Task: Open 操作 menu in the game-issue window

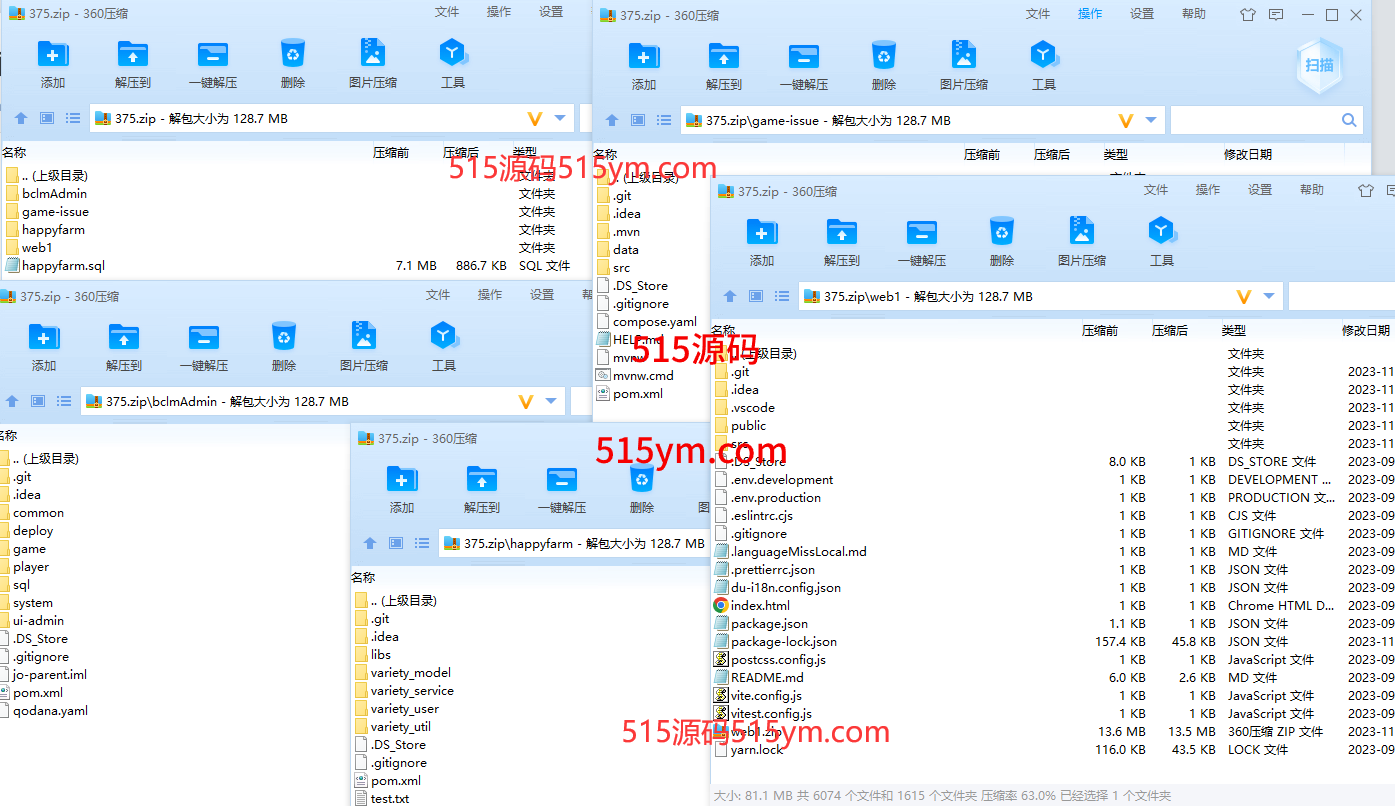Action: click(1090, 14)
